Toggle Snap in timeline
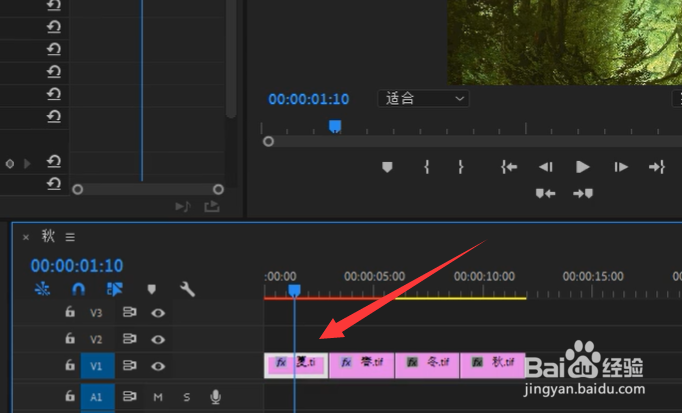The width and height of the screenshot is (682, 413). pyautogui.click(x=78, y=289)
